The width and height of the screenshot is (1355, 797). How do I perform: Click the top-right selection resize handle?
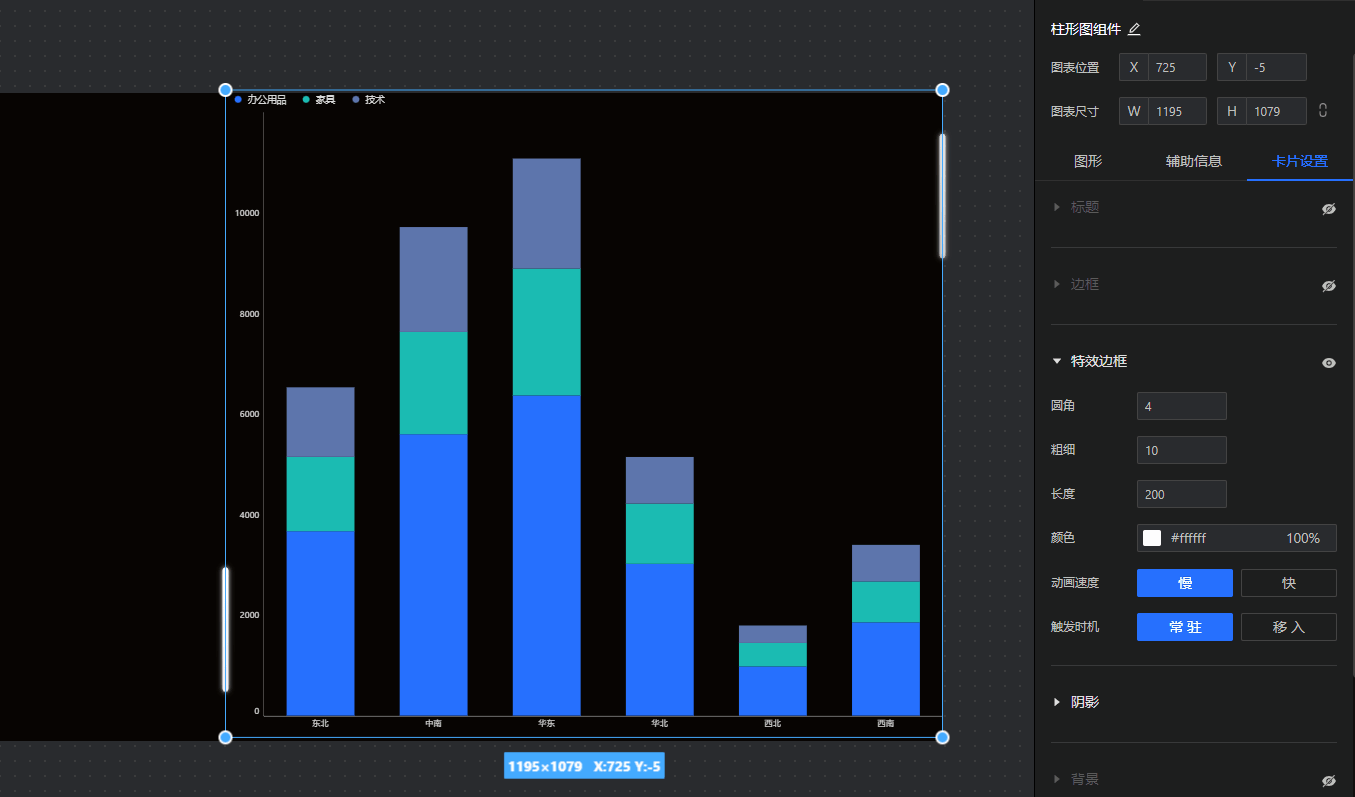(x=942, y=90)
